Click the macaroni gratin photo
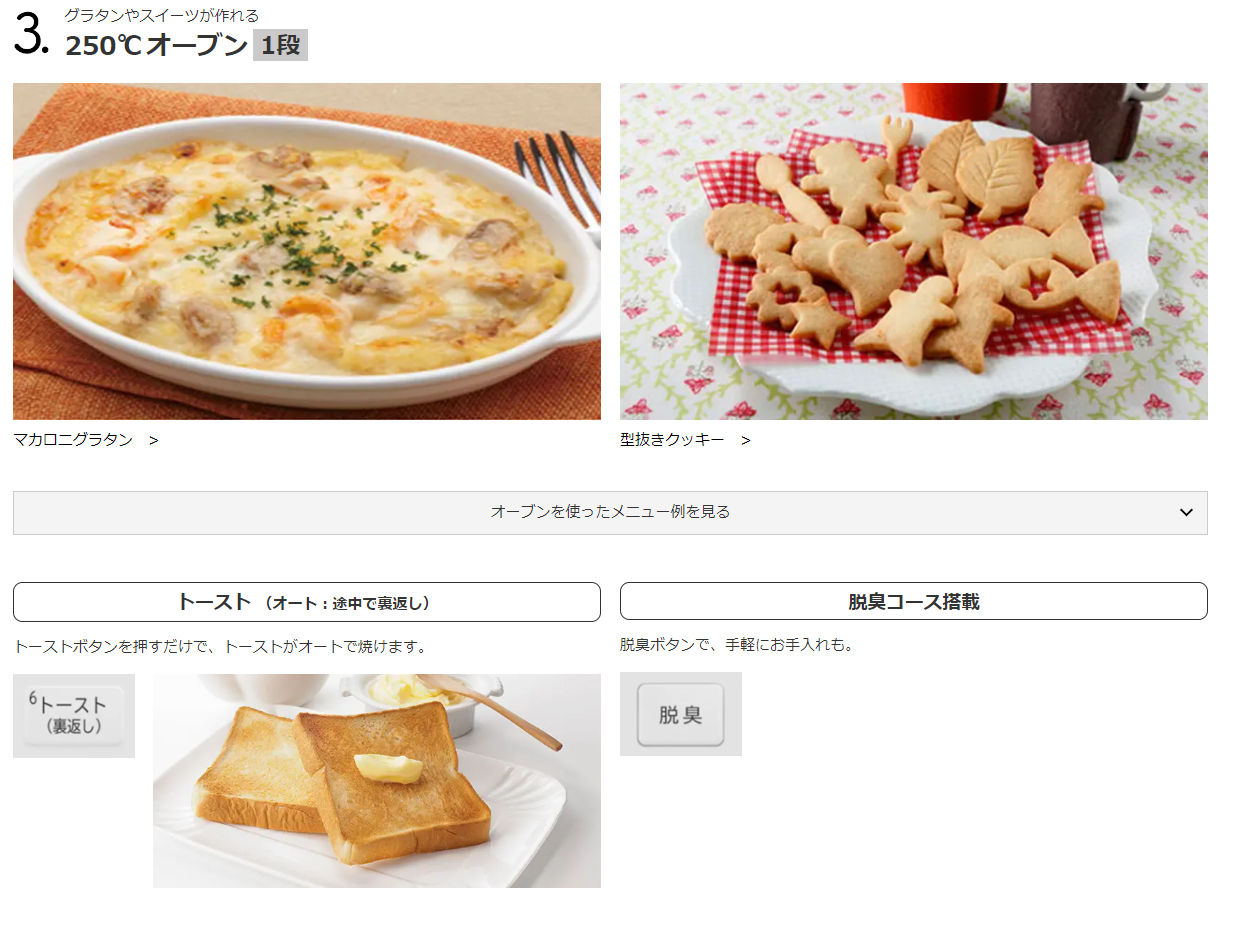The height and width of the screenshot is (932, 1238). 307,251
